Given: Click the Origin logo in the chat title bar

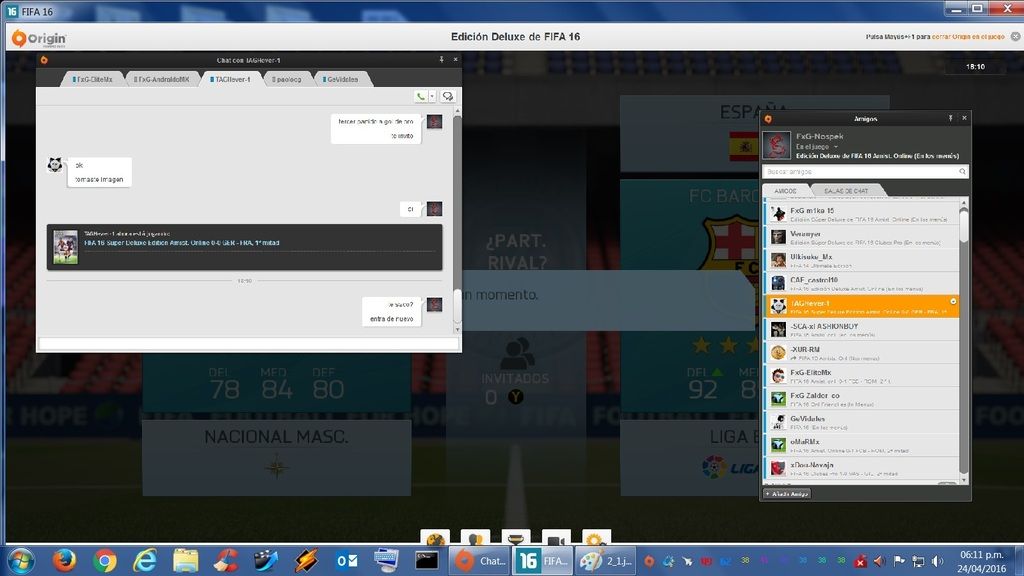Looking at the screenshot, I should pyautogui.click(x=44, y=60).
